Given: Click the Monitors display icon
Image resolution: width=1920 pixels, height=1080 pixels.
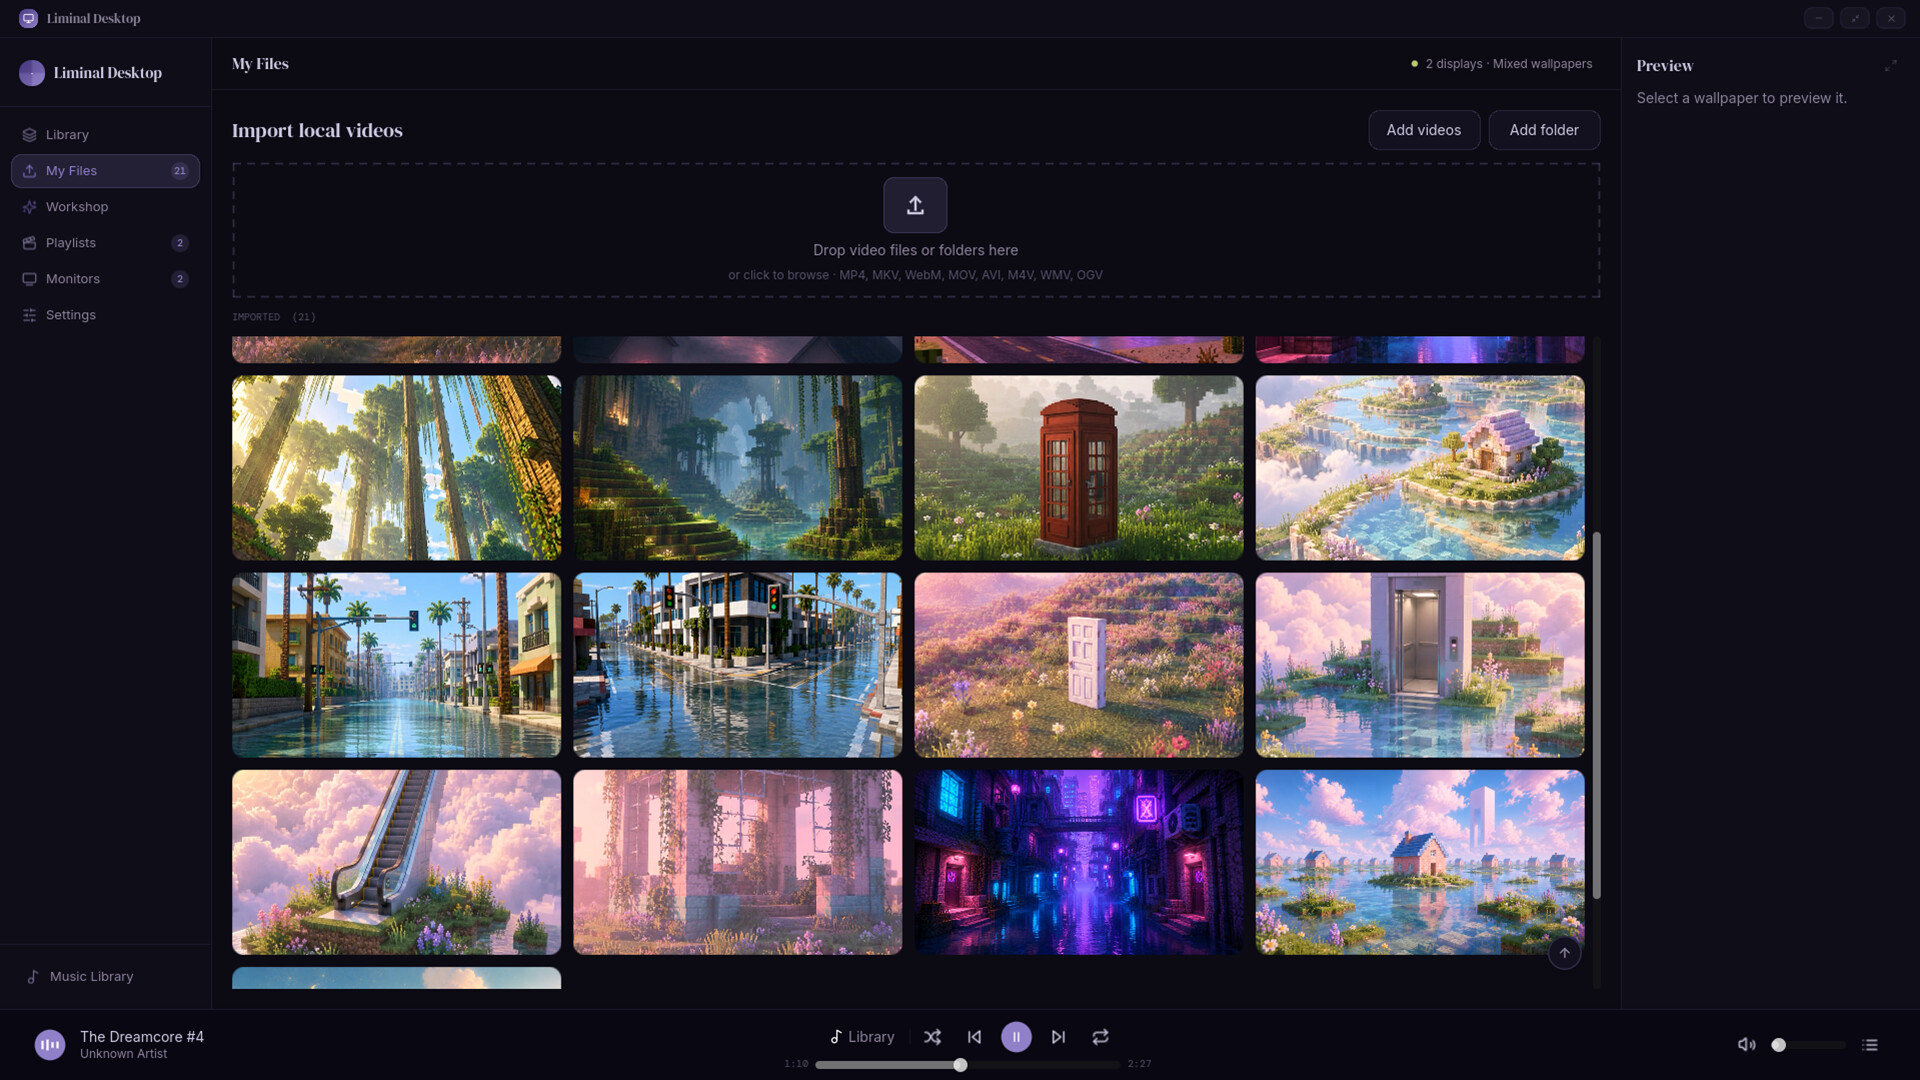Looking at the screenshot, I should pos(29,279).
